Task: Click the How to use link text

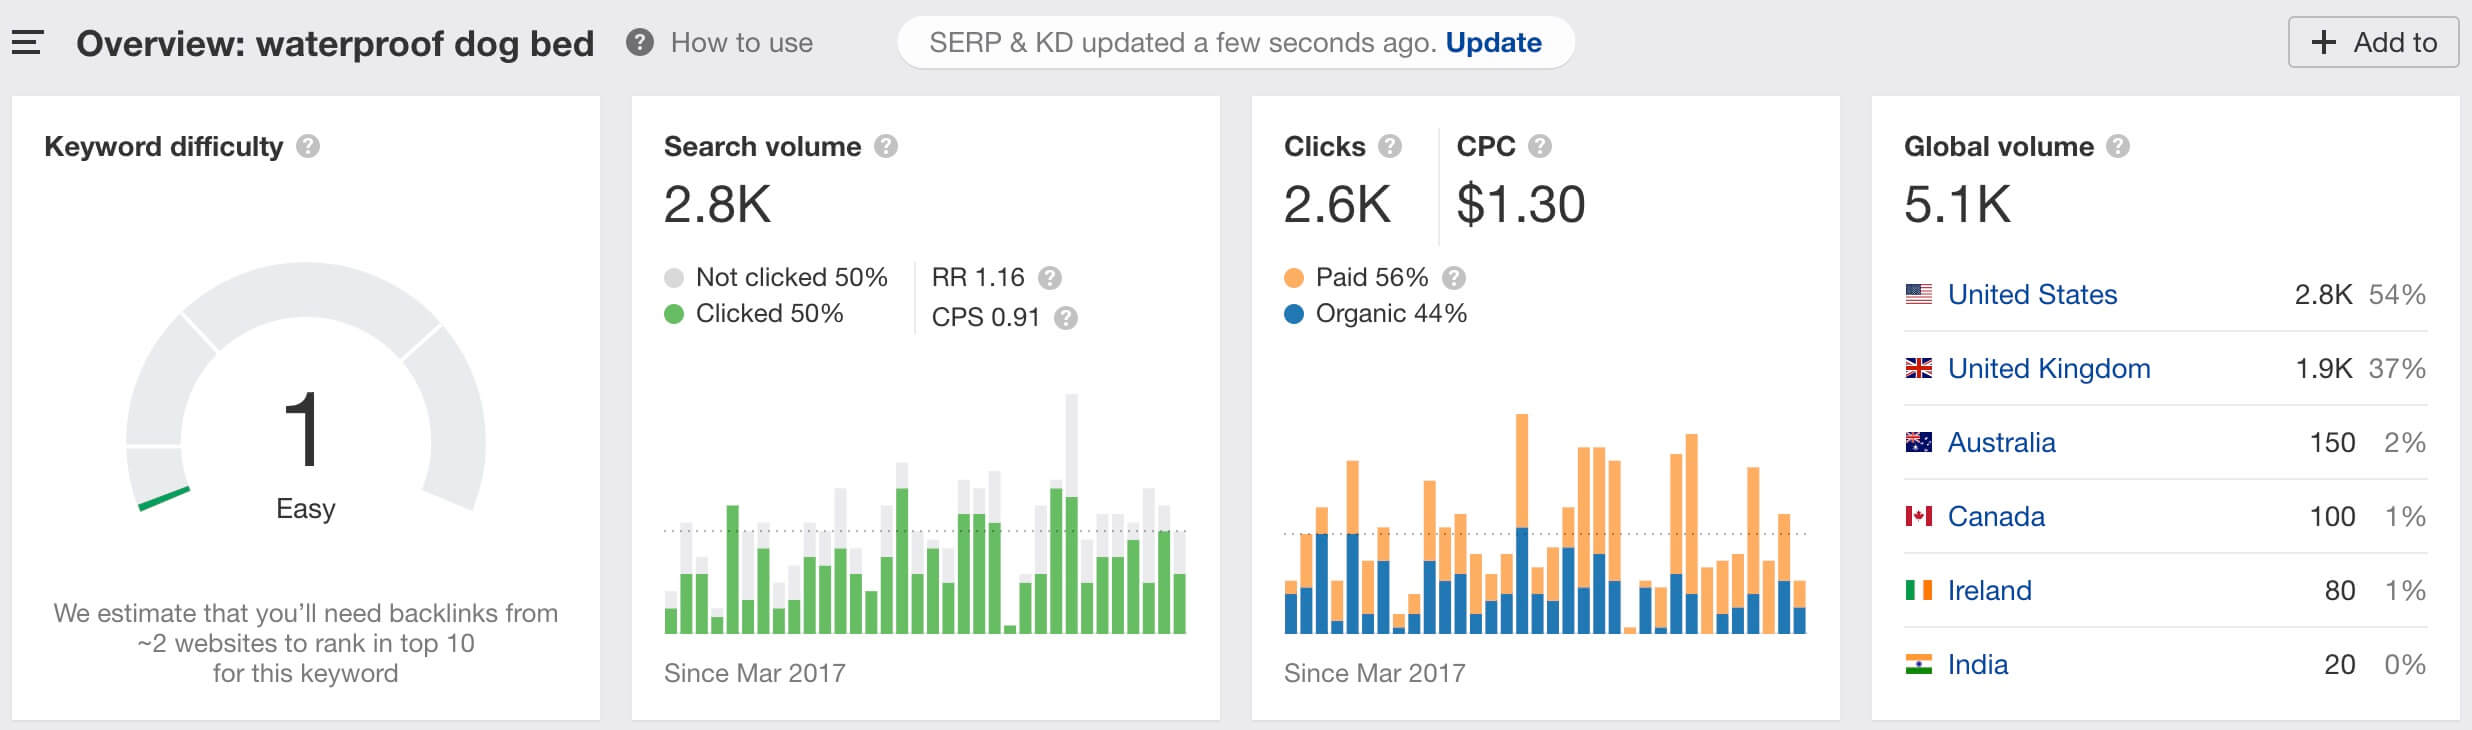Action: pos(742,43)
